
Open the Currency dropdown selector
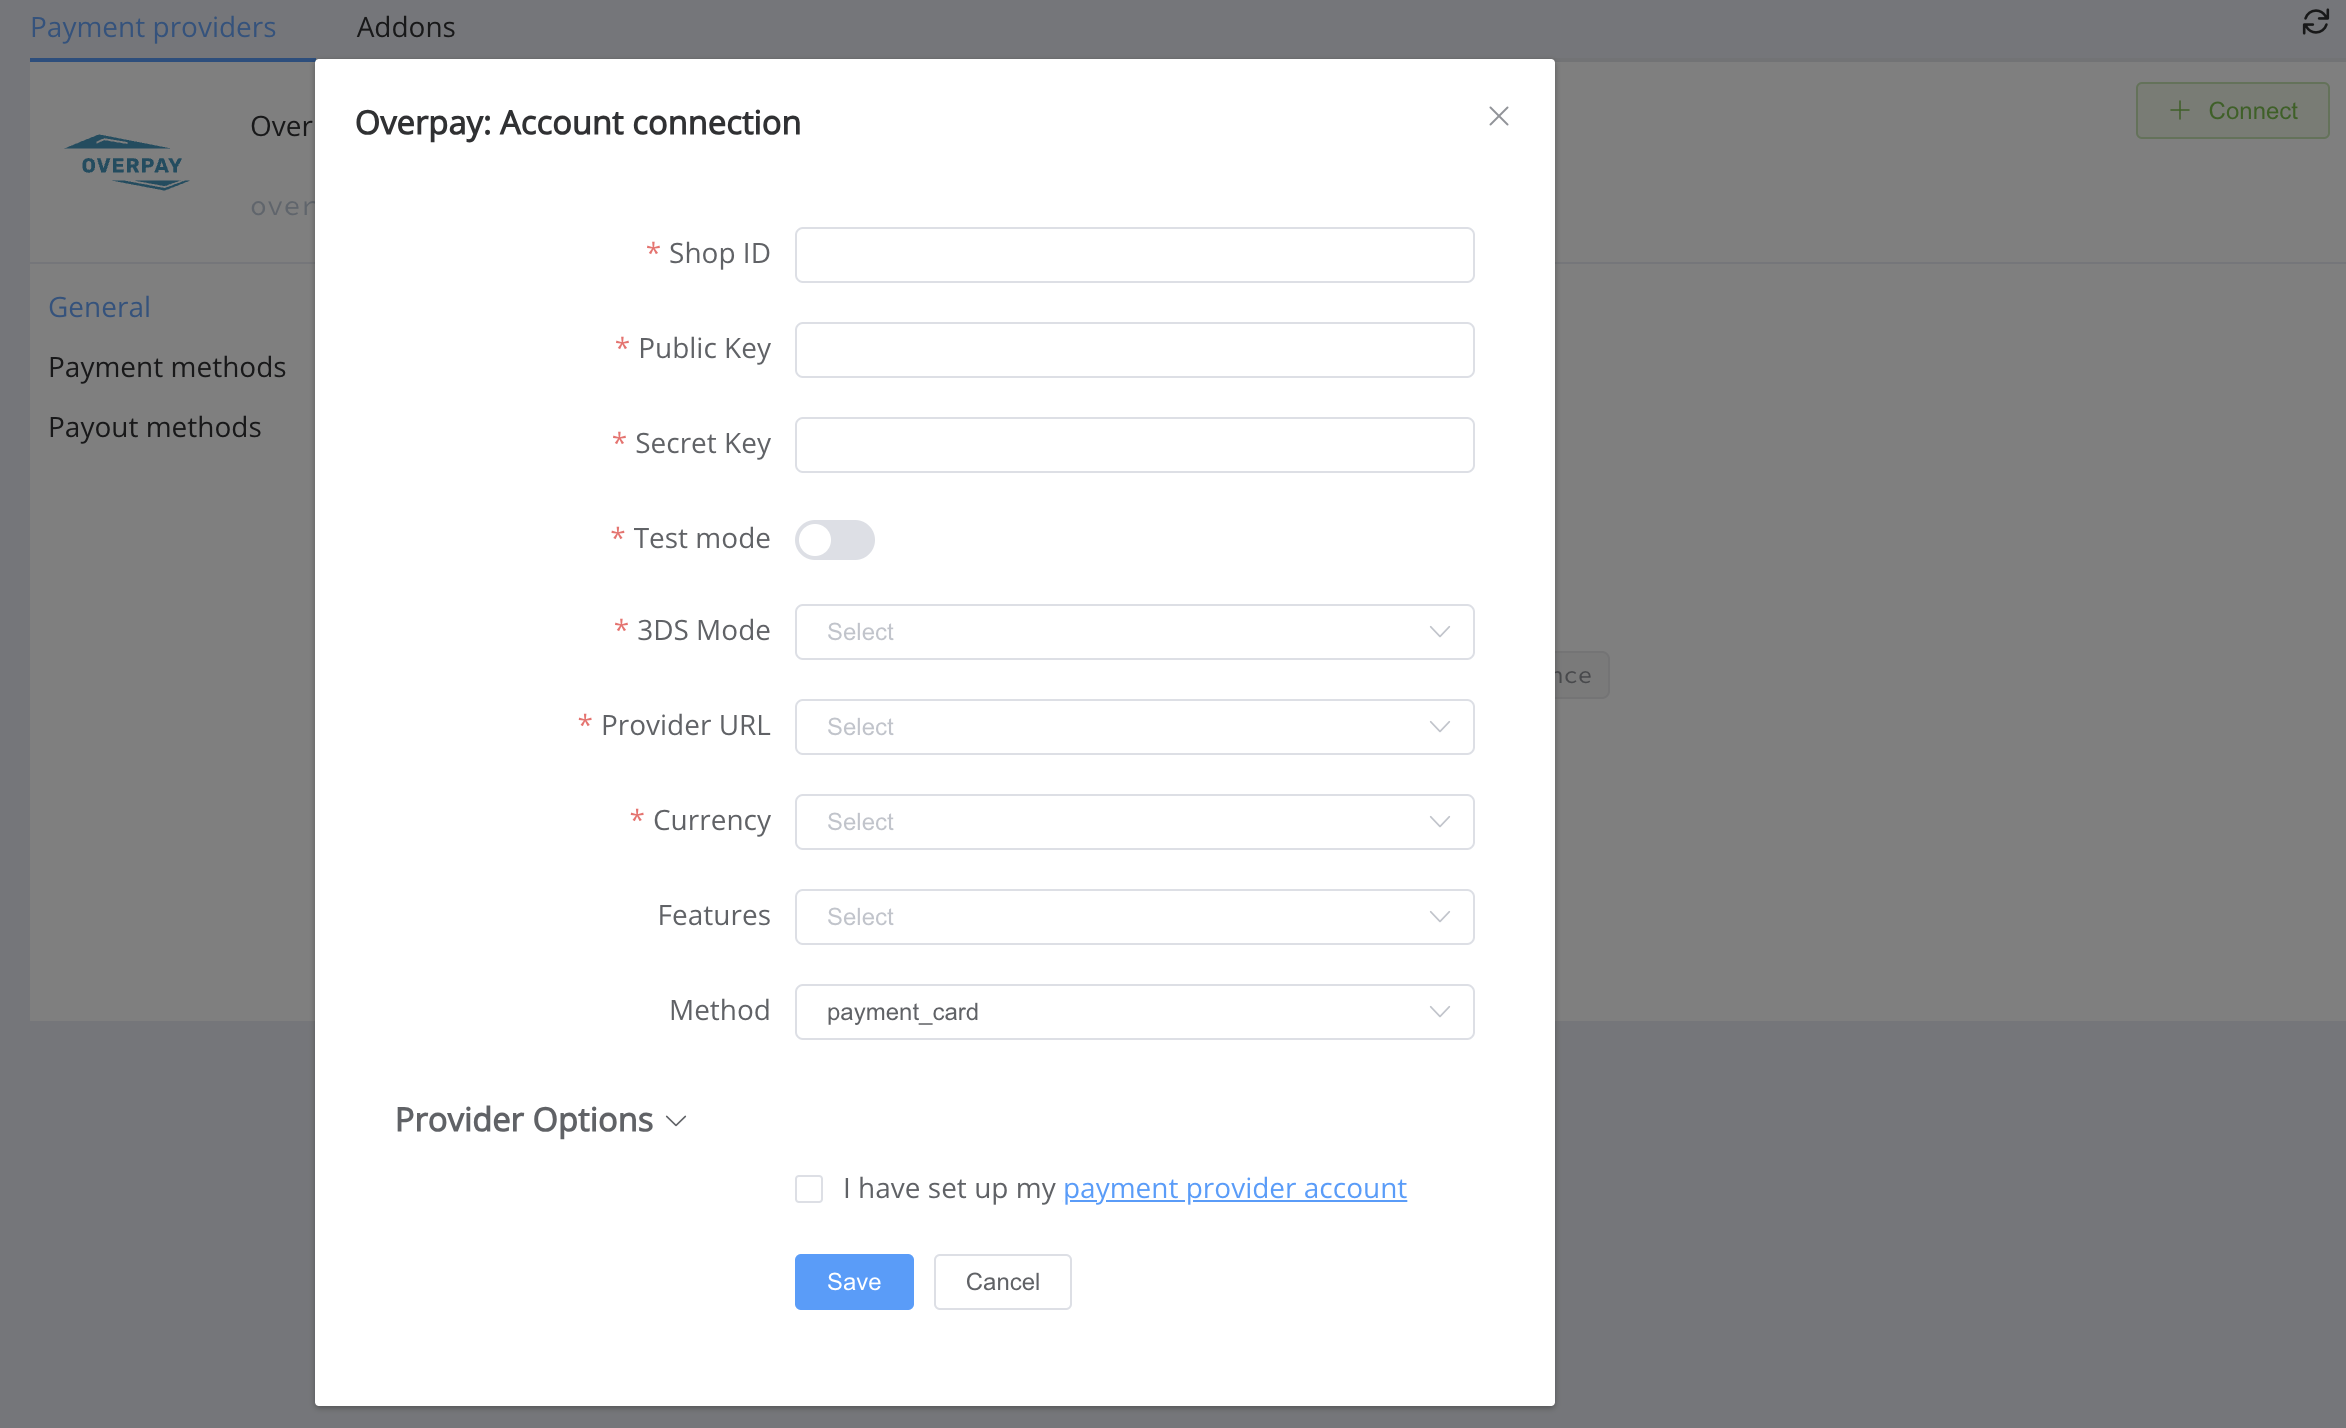pos(1134,821)
